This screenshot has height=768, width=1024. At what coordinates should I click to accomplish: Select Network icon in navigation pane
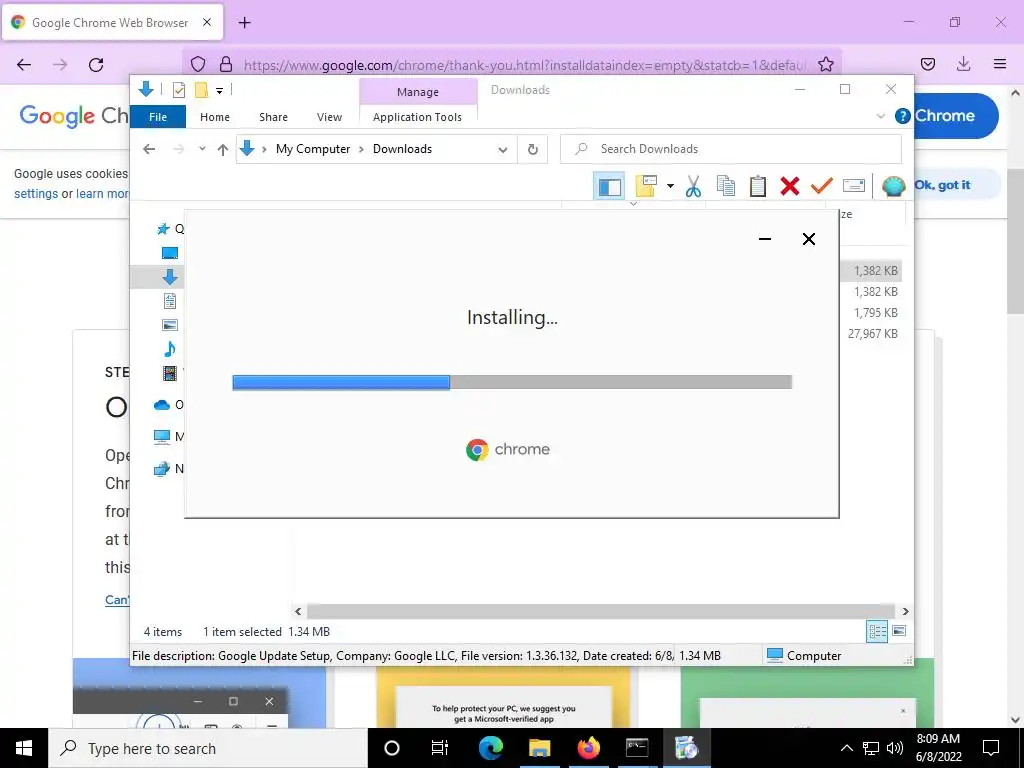coord(161,469)
